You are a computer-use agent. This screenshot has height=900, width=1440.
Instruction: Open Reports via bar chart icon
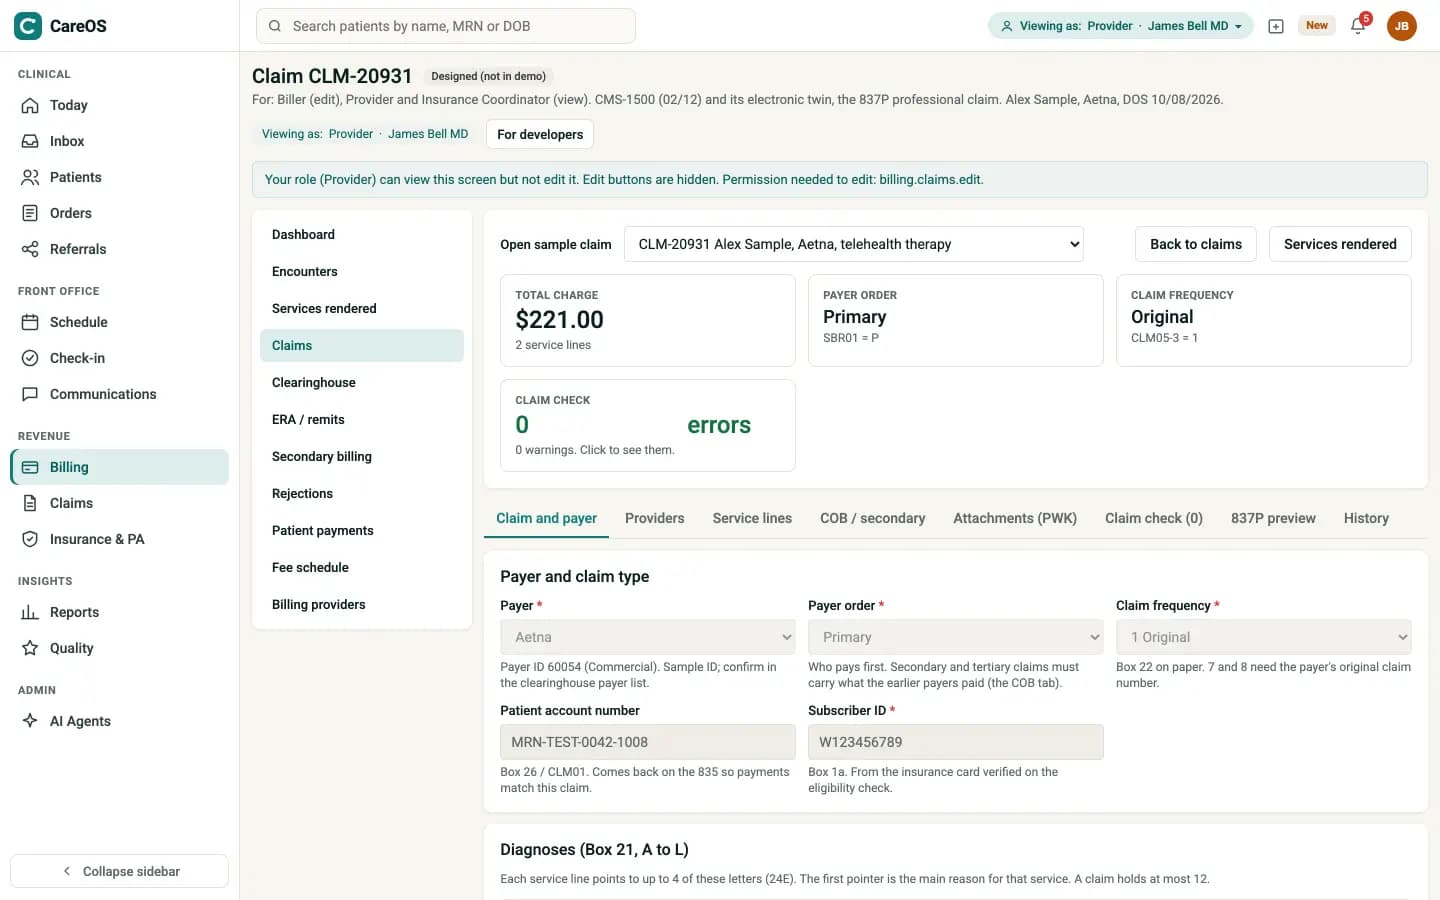pos(30,612)
